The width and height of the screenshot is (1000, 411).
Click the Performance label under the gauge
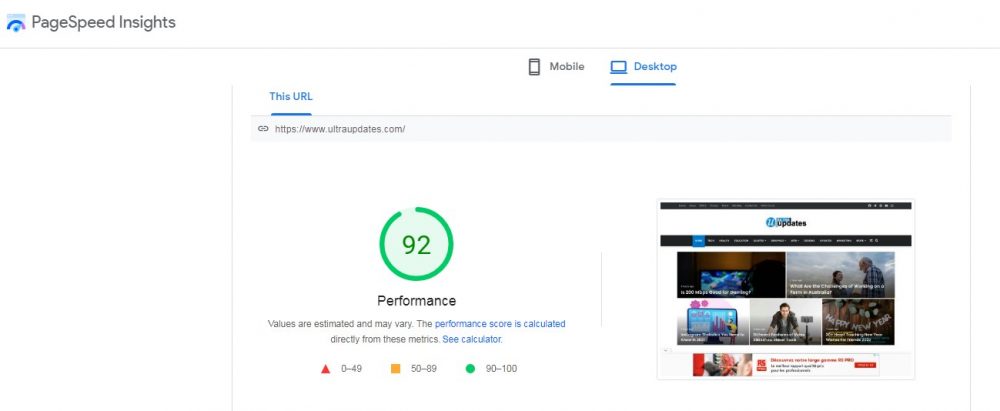point(416,301)
